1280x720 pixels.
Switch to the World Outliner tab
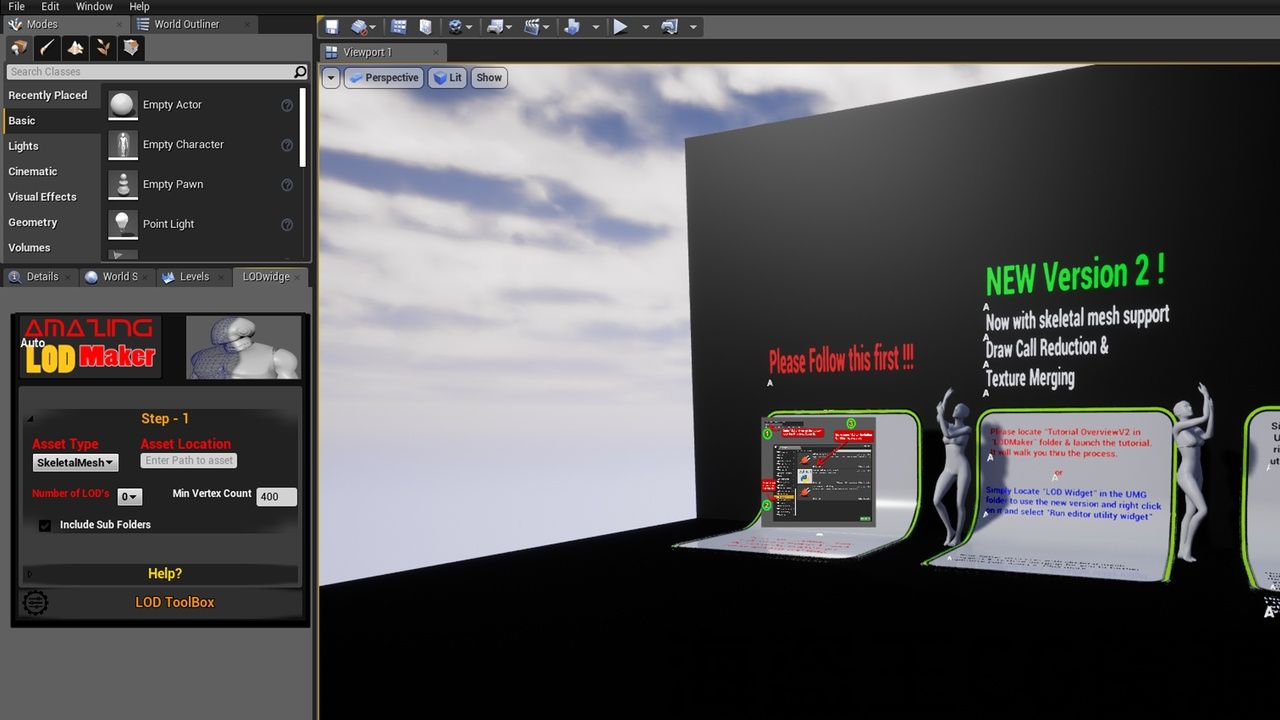pyautogui.click(x=186, y=24)
